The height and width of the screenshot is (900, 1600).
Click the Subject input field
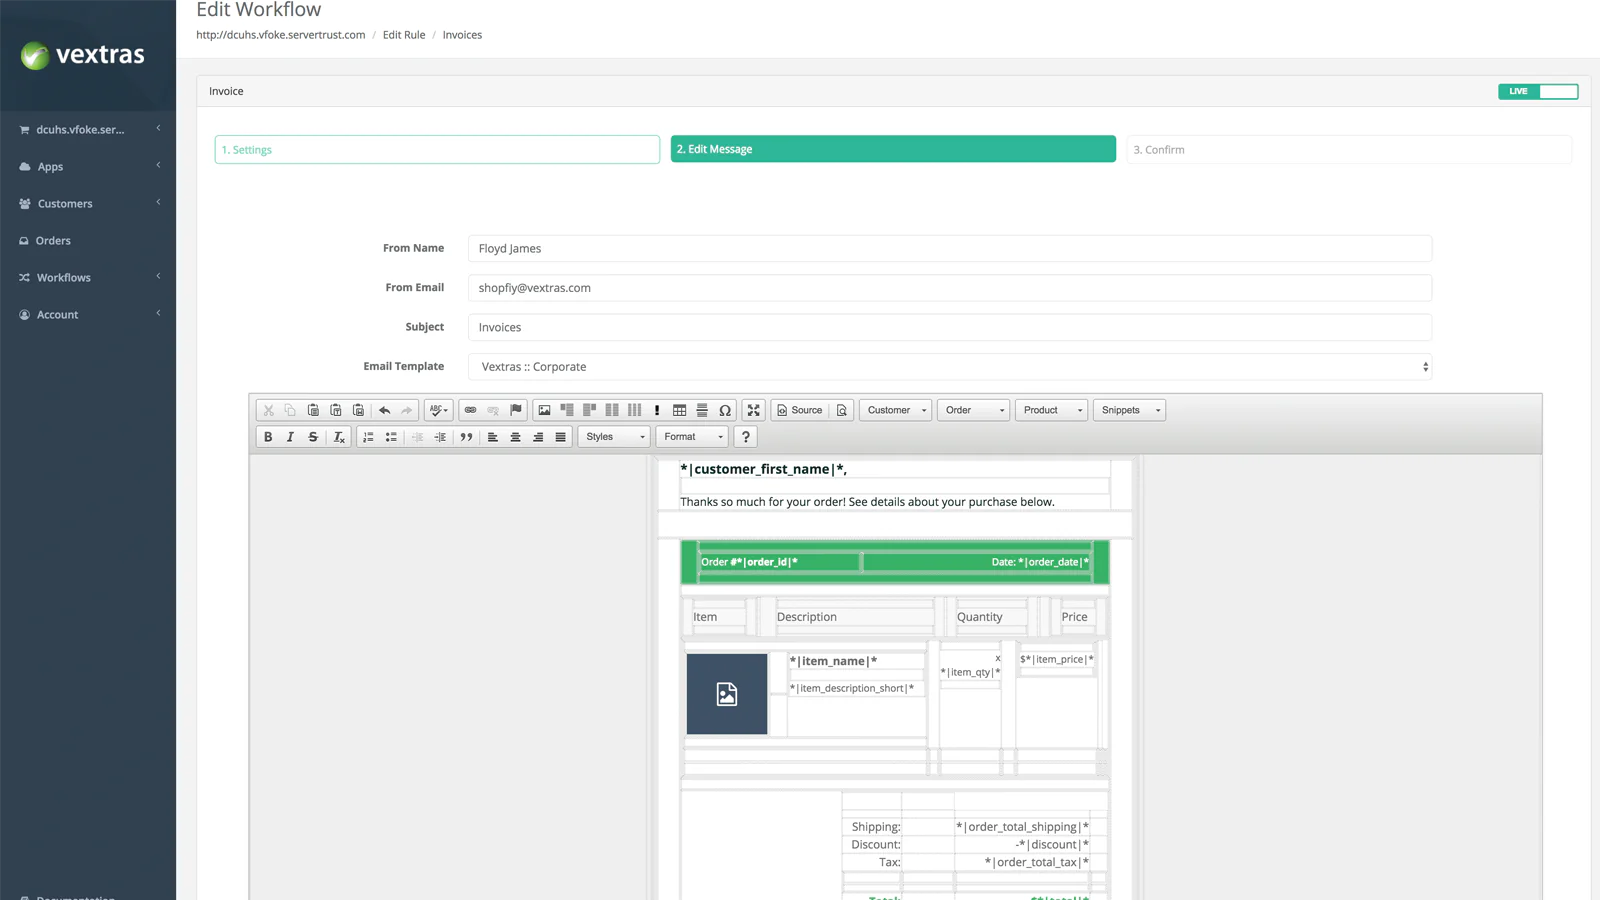[x=950, y=327]
